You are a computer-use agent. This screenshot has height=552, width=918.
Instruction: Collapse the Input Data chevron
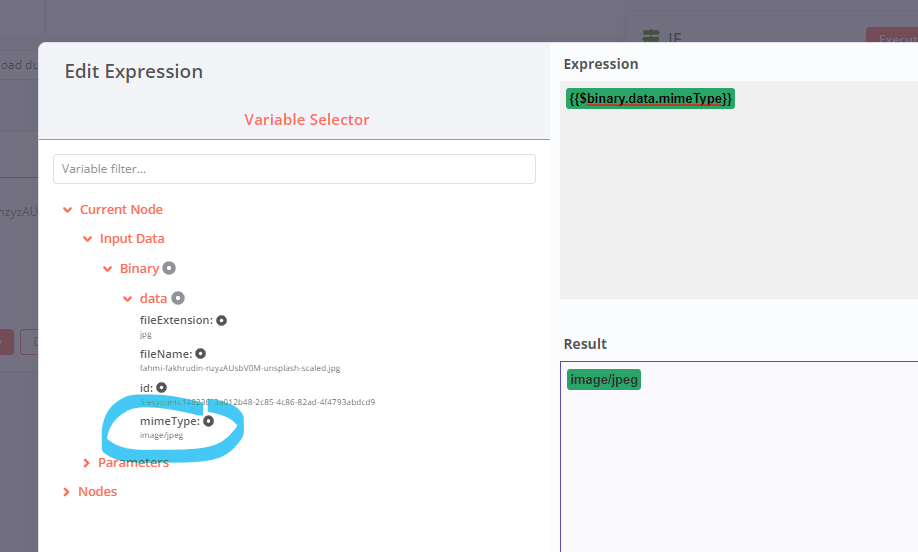[88, 239]
